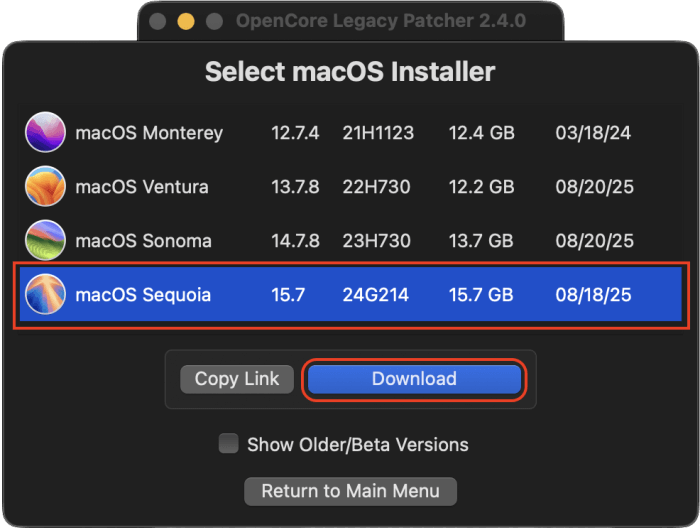Click Sequoia build 24G214
This screenshot has width=700, height=530.
point(375,295)
